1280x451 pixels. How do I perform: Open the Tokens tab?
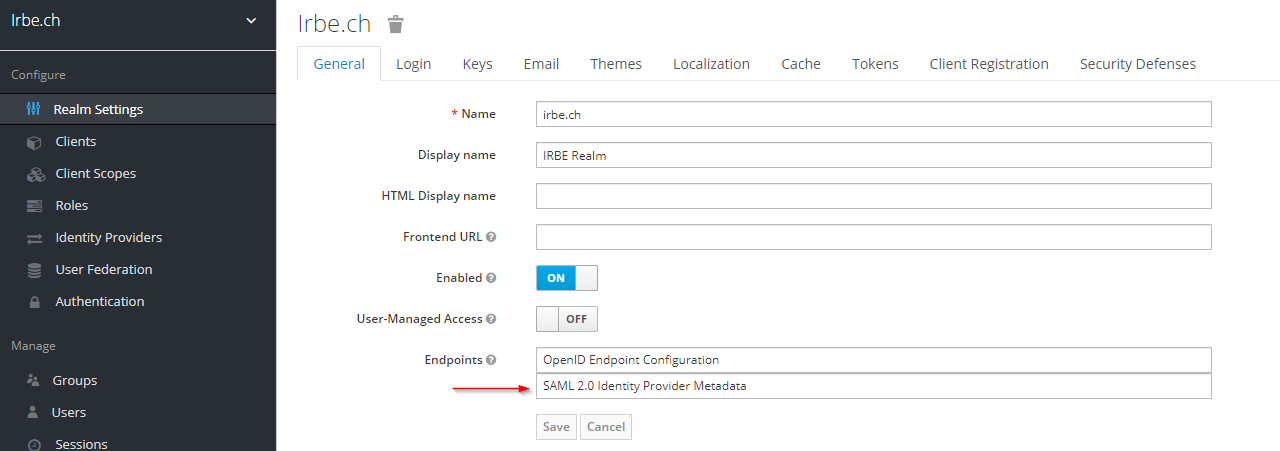[875, 64]
